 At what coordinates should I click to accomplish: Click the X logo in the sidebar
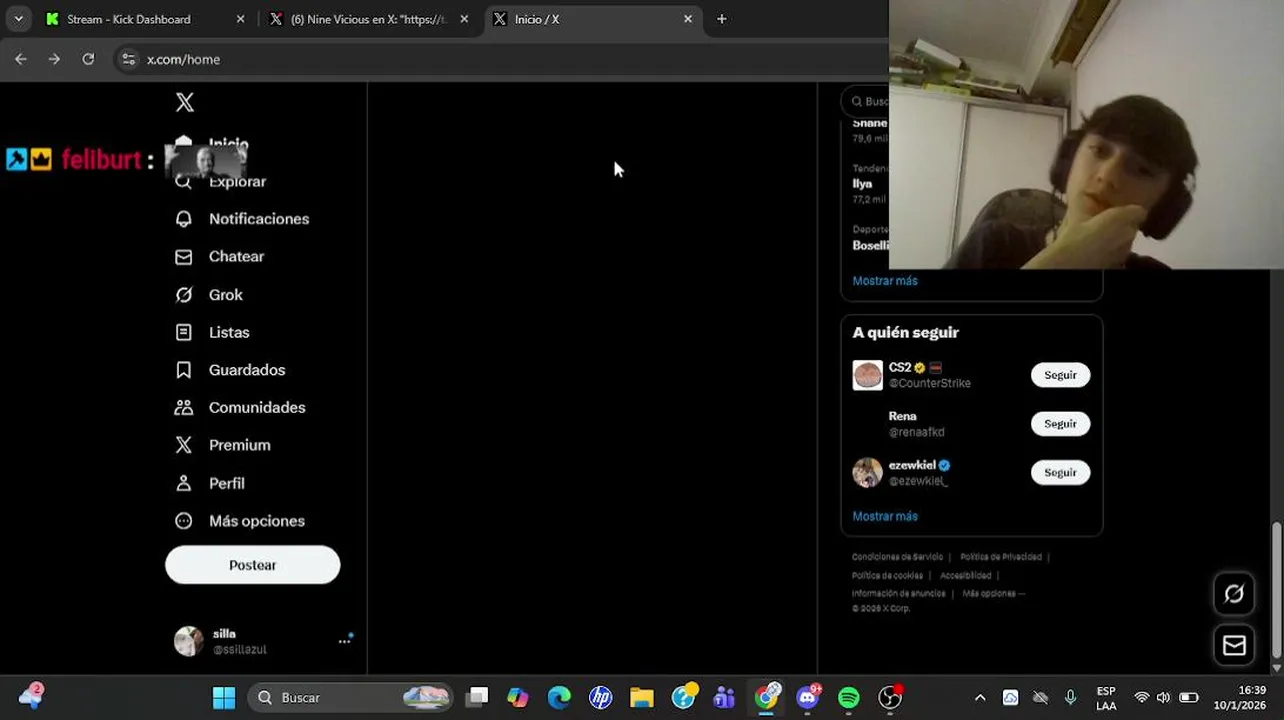185,102
